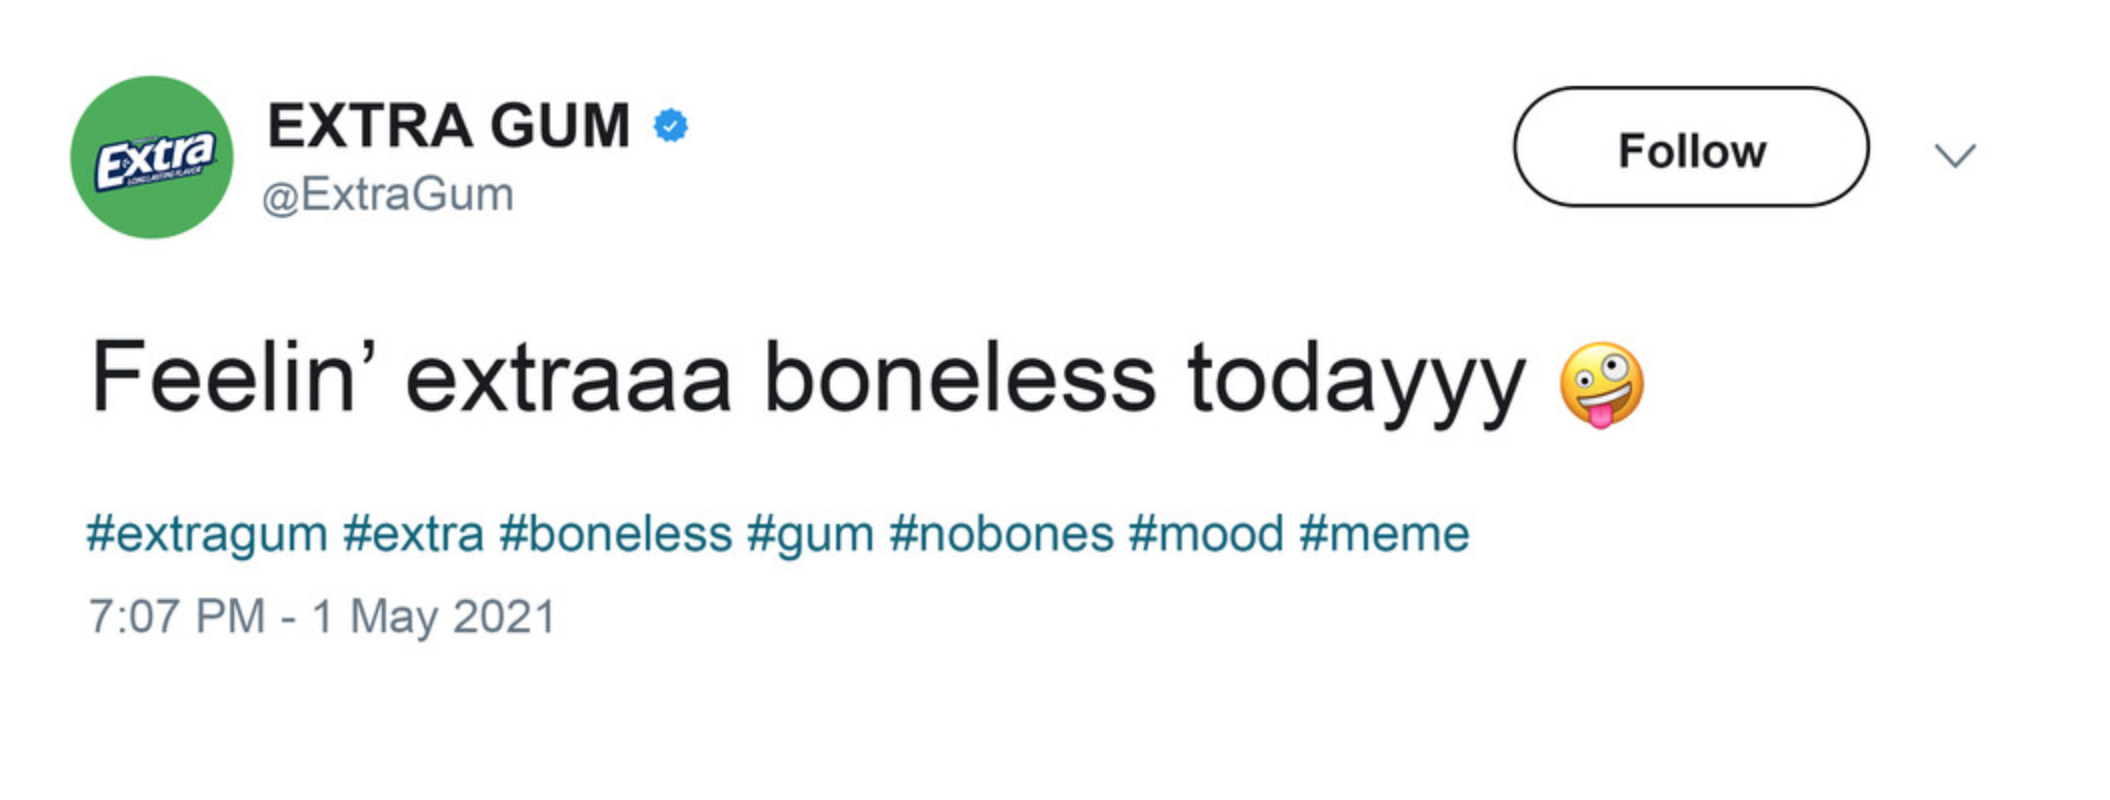2110x800 pixels.
Task: Click the @ExtraGum handle
Action: (388, 194)
